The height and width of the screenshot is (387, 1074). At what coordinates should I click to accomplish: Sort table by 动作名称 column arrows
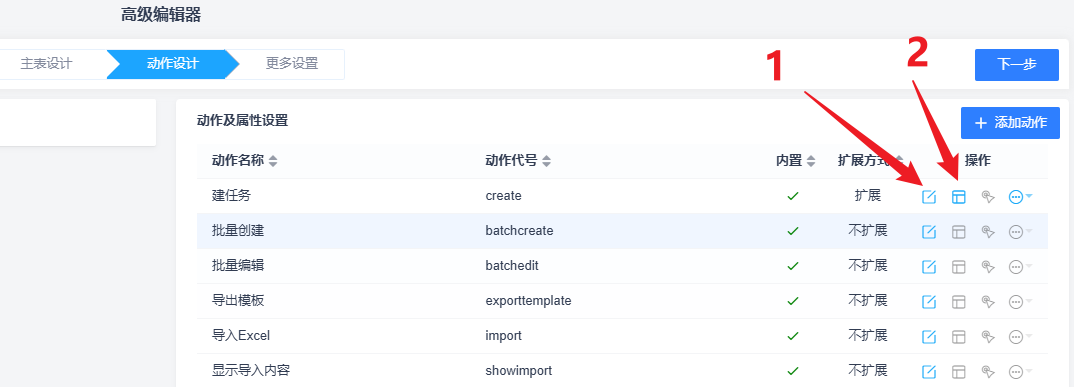point(273,162)
